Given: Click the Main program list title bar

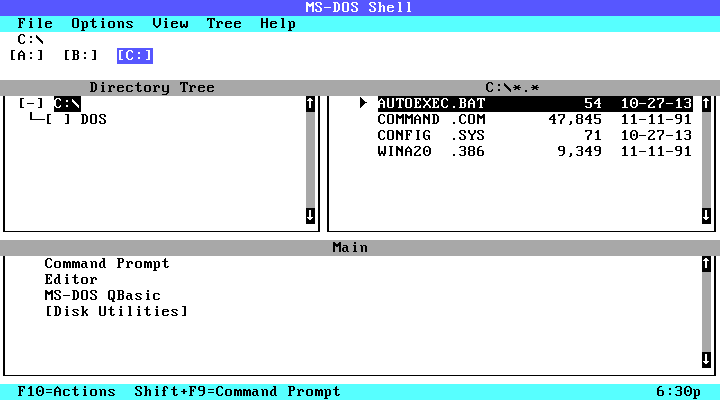Looking at the screenshot, I should (x=350, y=248).
